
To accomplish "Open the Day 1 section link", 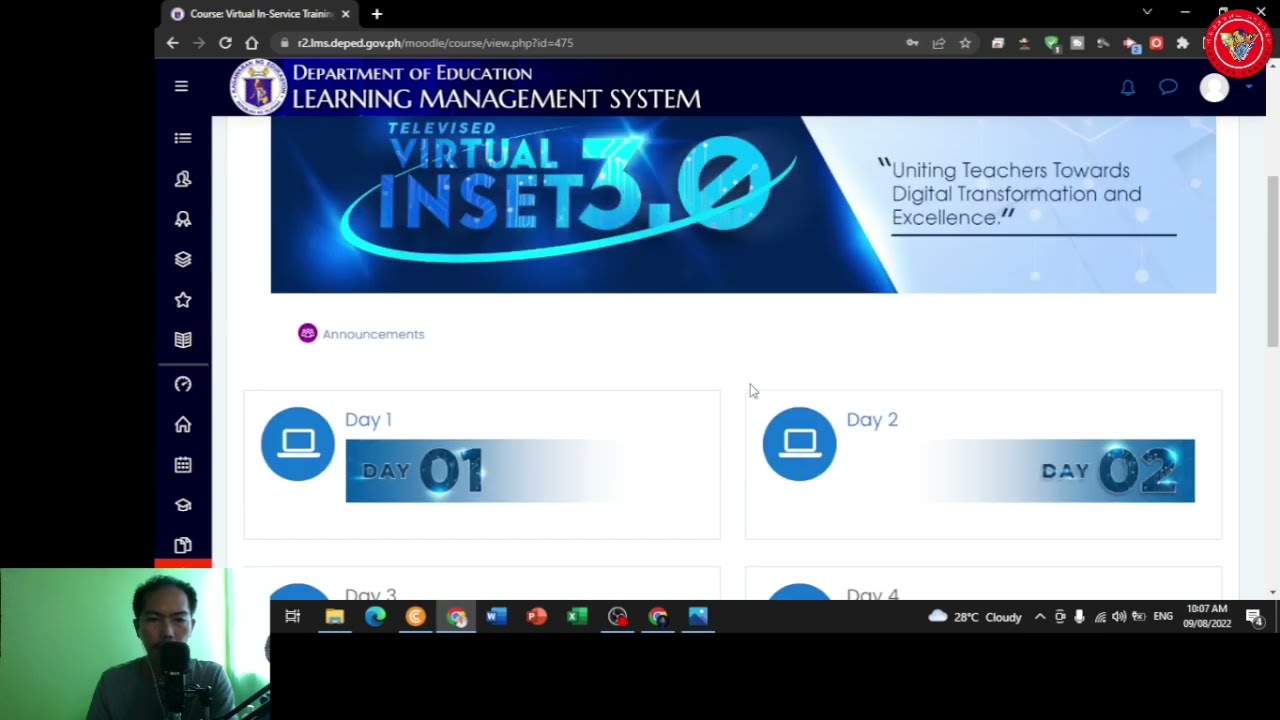I will tap(368, 420).
